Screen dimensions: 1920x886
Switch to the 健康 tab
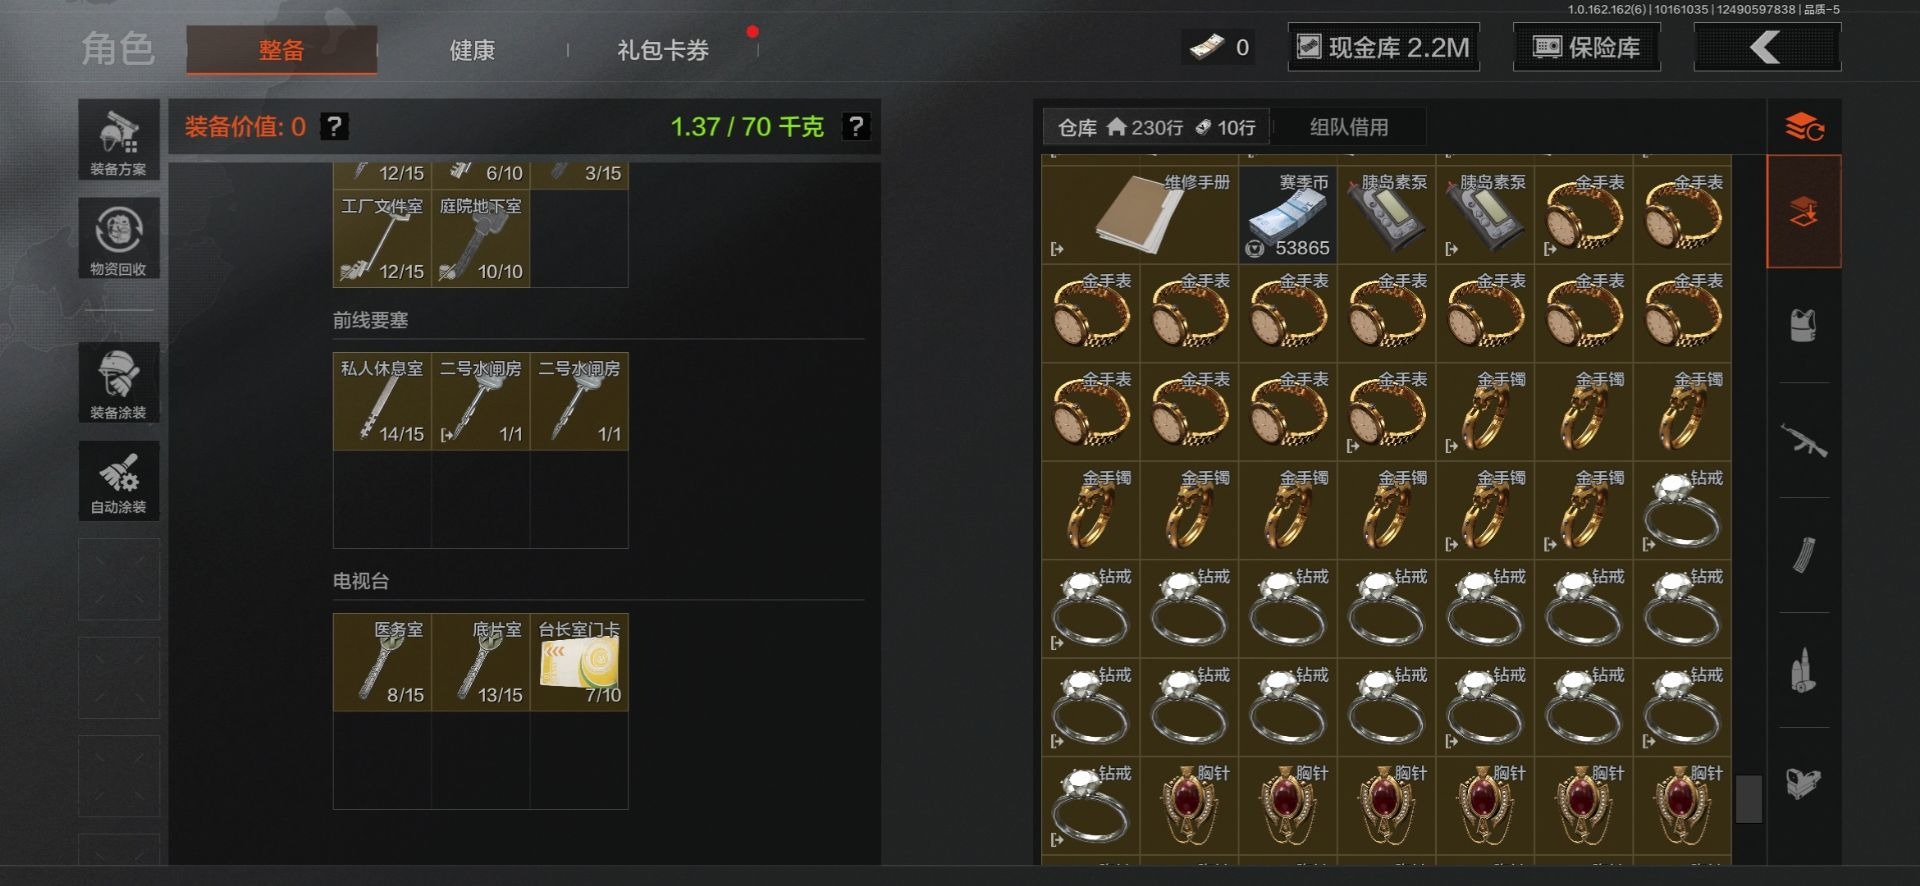click(x=472, y=50)
